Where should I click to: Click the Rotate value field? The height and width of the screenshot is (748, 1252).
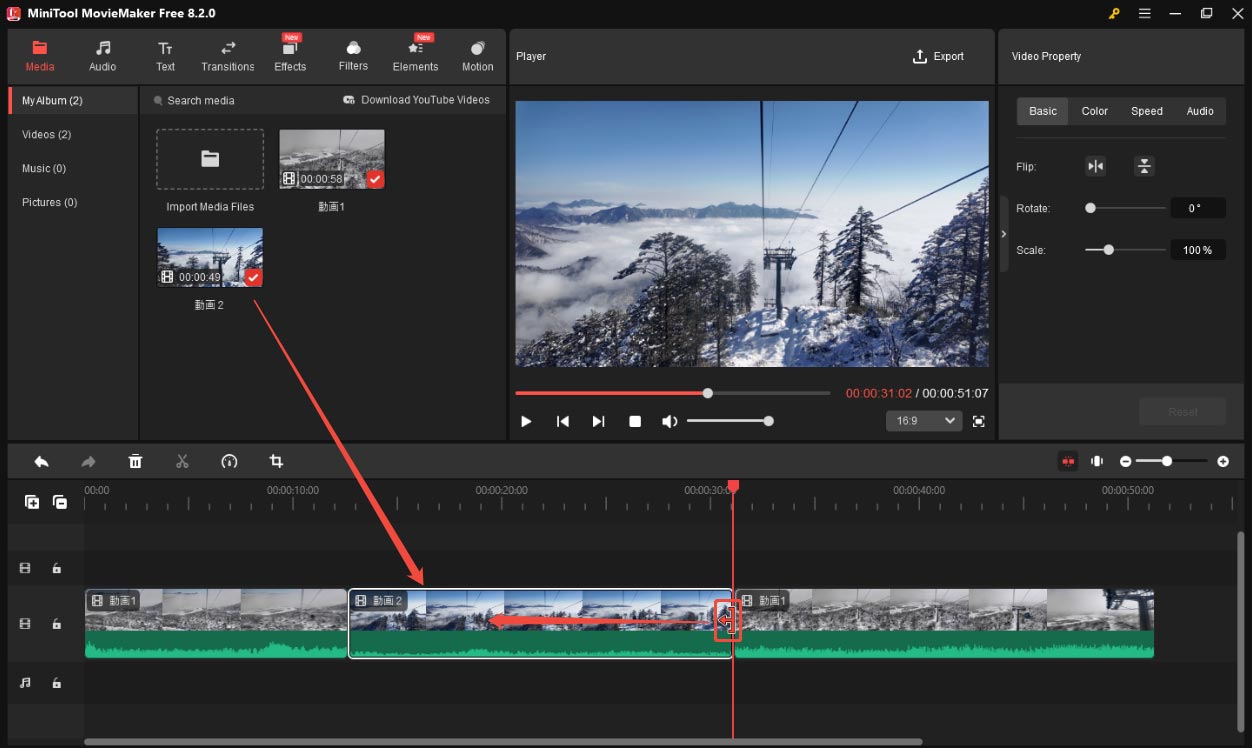tap(1197, 208)
